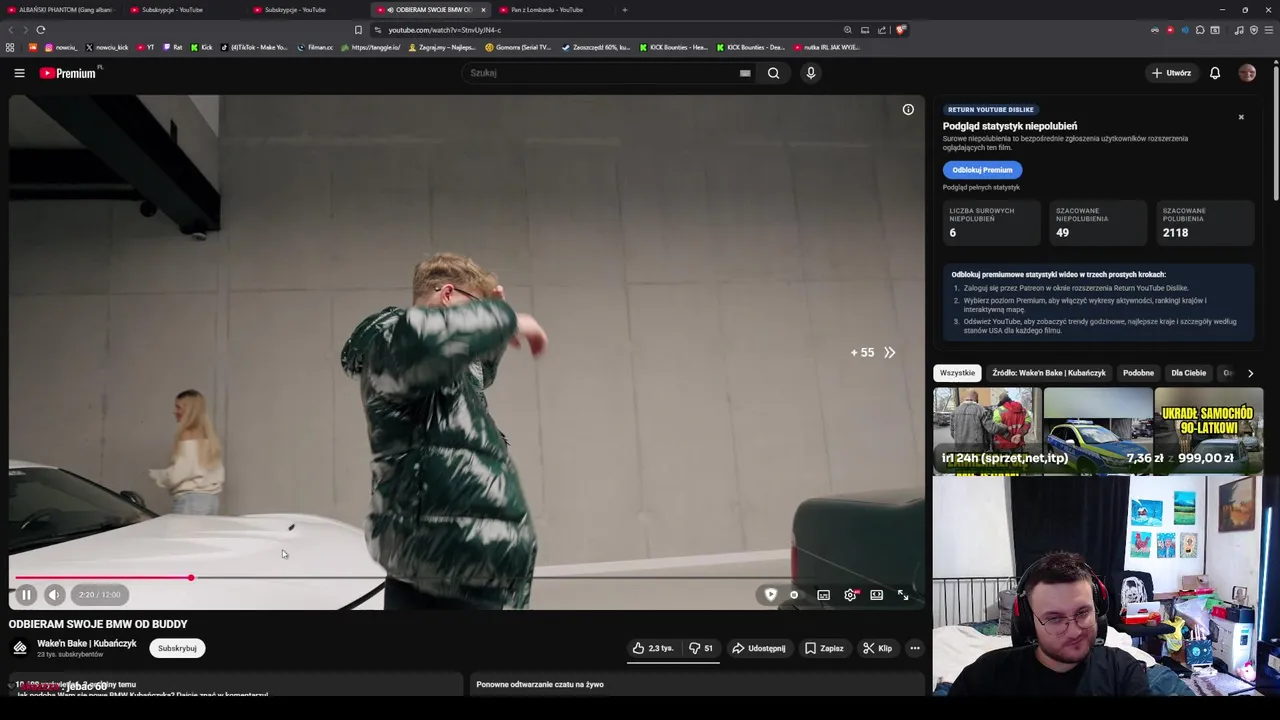Viewport: 1280px width, 720px height.
Task: Switch to theater mode
Action: (x=876, y=595)
